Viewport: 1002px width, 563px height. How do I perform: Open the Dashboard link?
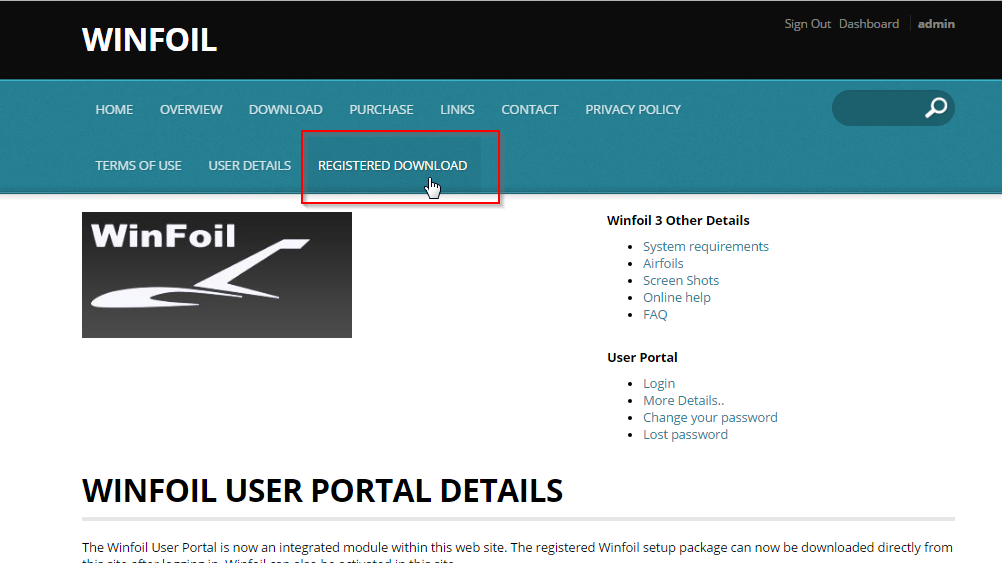click(869, 24)
